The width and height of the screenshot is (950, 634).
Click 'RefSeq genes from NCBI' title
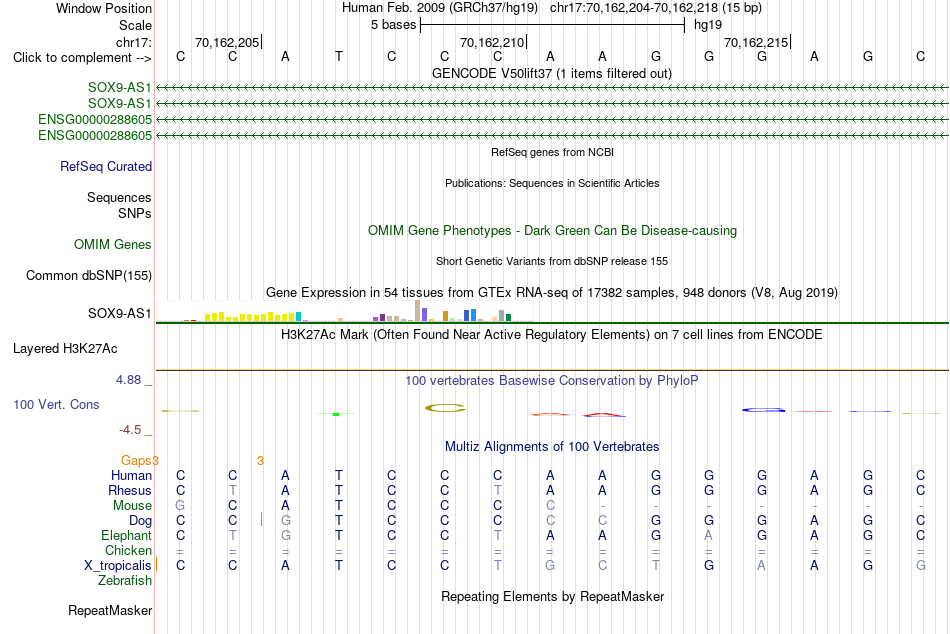click(x=553, y=152)
